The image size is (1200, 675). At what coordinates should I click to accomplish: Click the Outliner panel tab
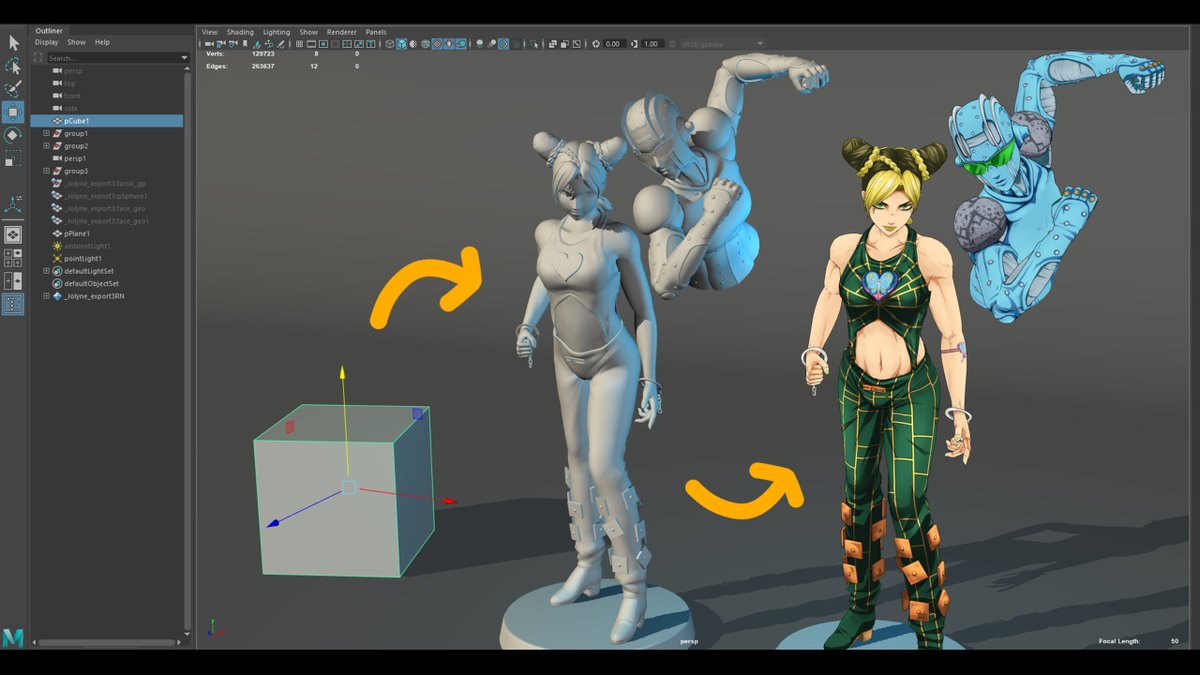click(x=49, y=31)
